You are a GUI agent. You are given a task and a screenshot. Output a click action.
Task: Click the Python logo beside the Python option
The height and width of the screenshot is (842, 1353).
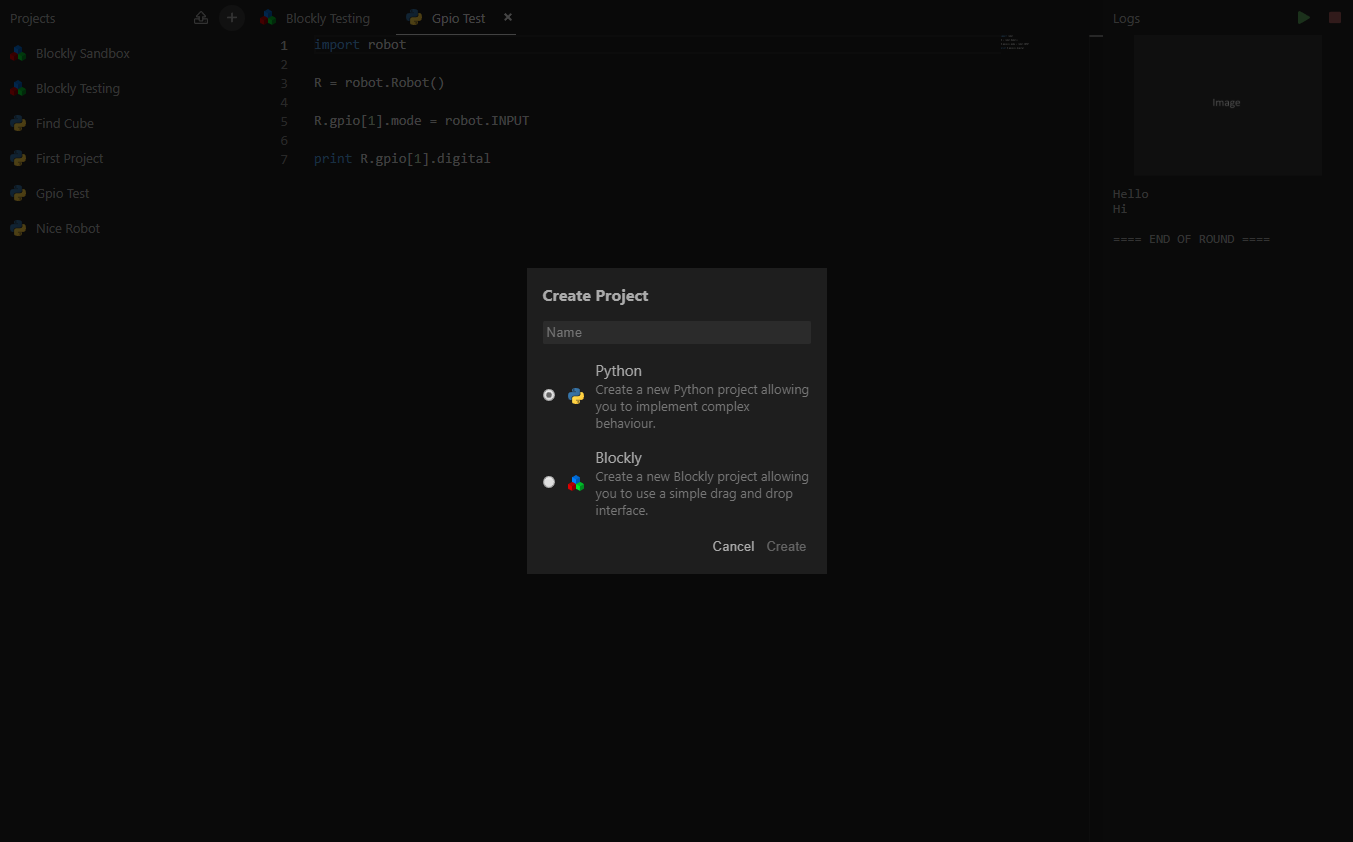(576, 396)
